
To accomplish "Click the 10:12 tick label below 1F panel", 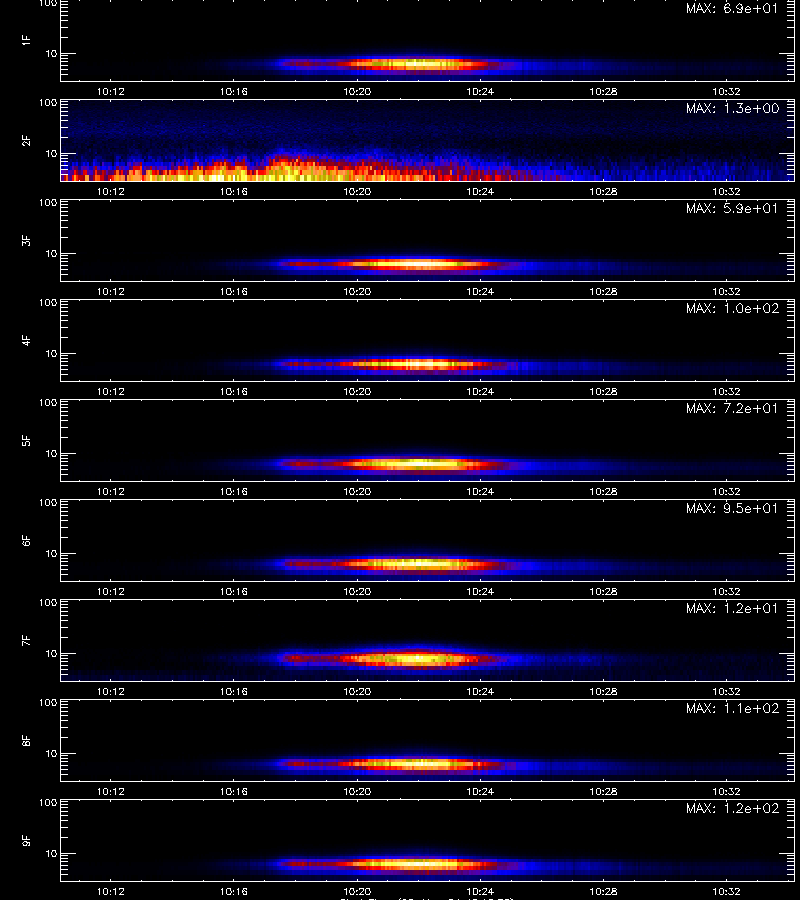I will (x=111, y=91).
